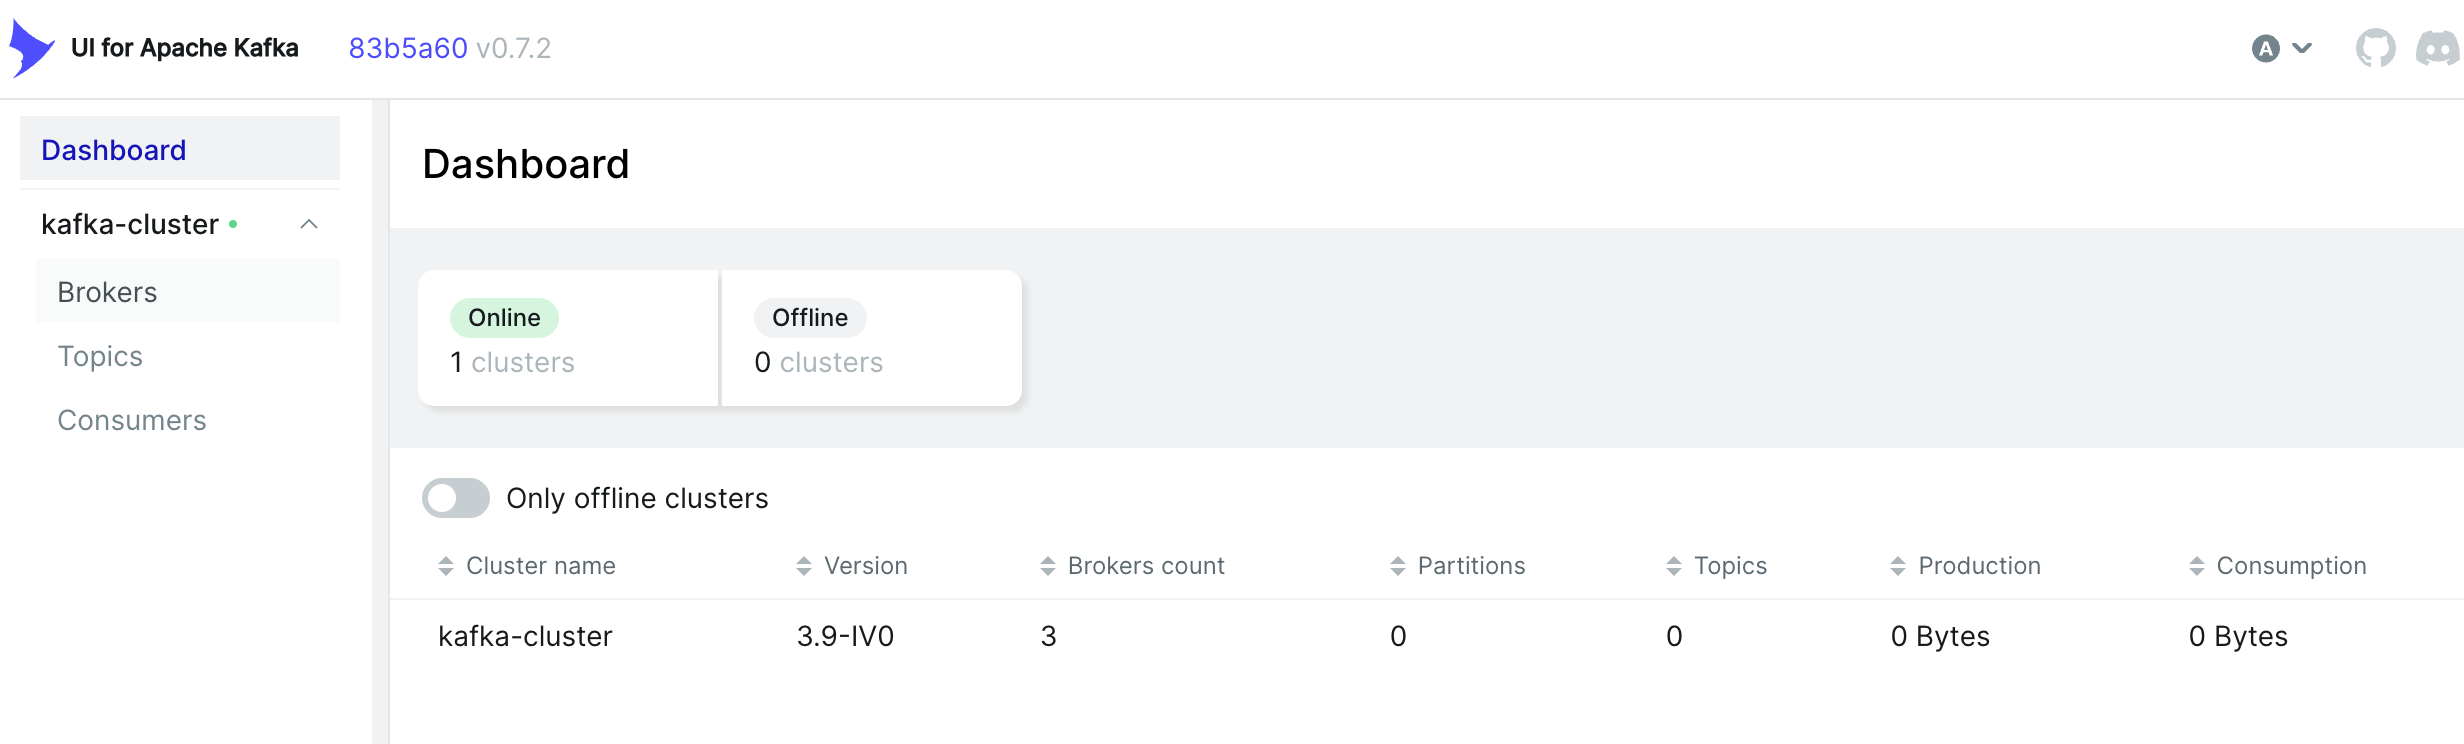Open user account dropdown arrow
This screenshot has height=744, width=2464.
(x=2302, y=48)
